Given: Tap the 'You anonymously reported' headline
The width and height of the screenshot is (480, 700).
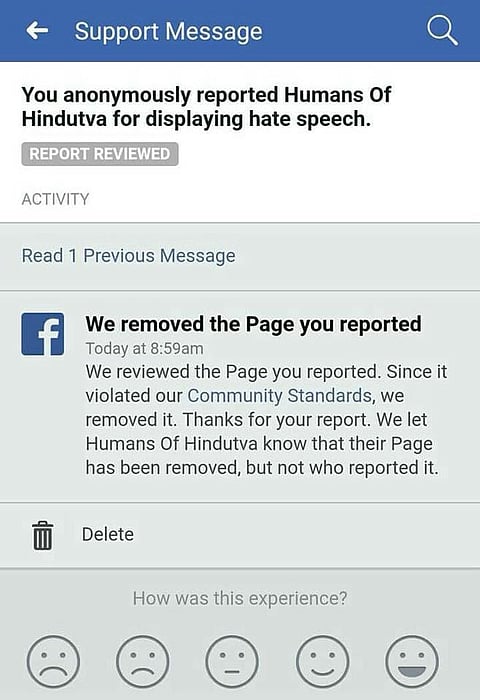Looking at the screenshot, I should (206, 107).
